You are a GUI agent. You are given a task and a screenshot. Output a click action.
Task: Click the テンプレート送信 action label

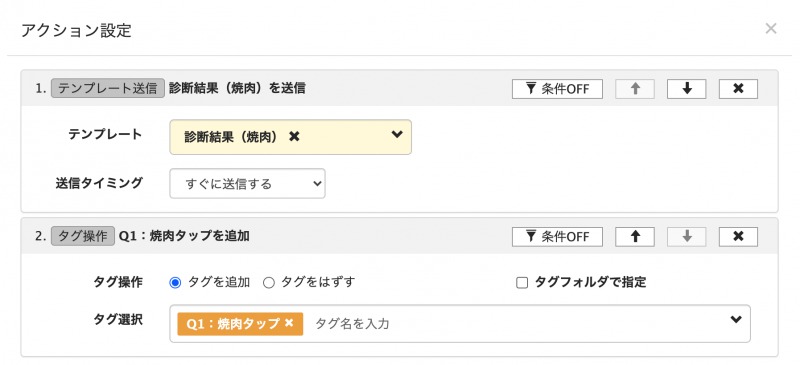tap(108, 88)
